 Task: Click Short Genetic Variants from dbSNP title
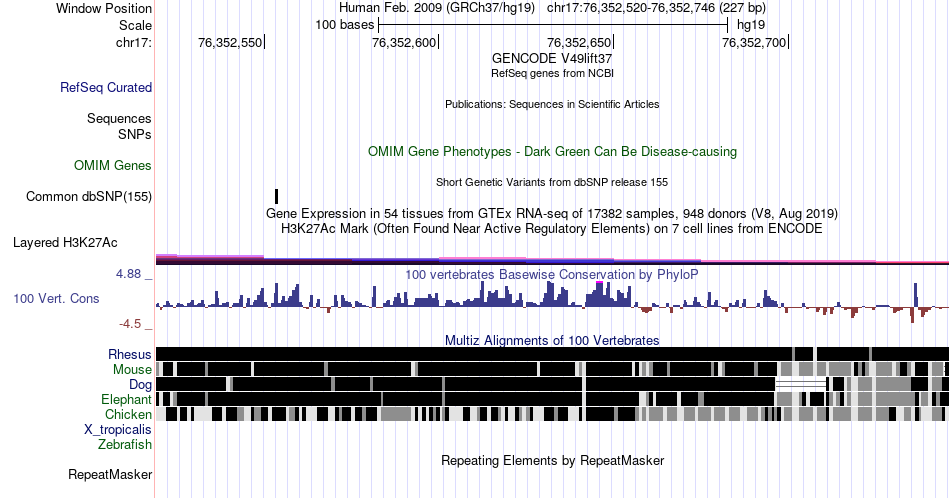(552, 182)
